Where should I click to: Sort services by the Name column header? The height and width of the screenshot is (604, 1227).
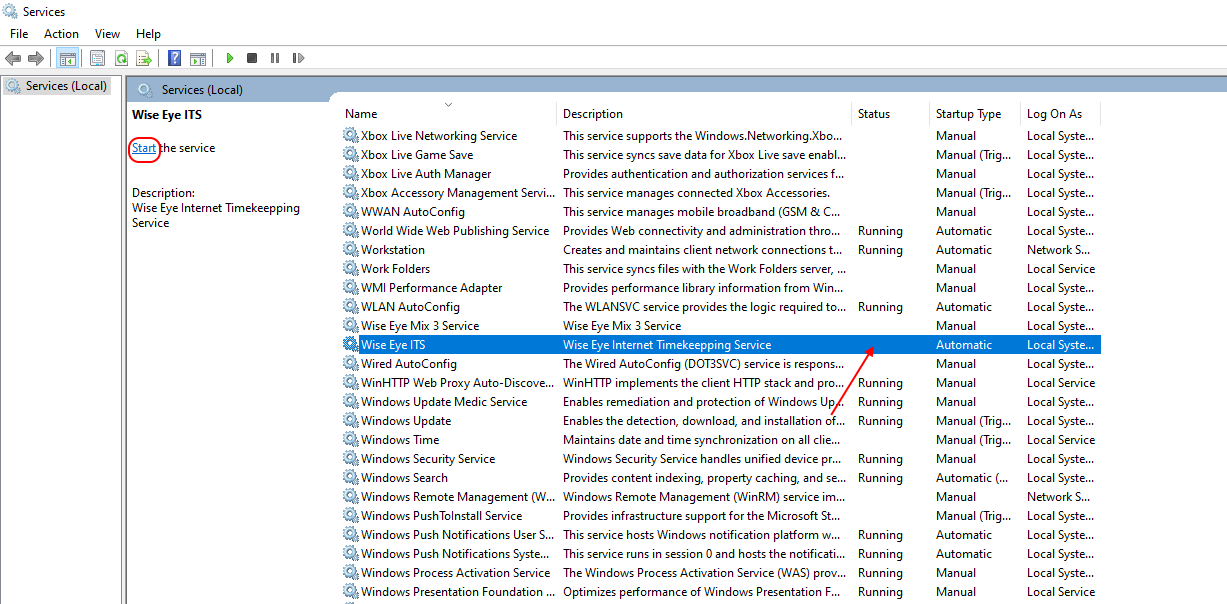(x=361, y=114)
